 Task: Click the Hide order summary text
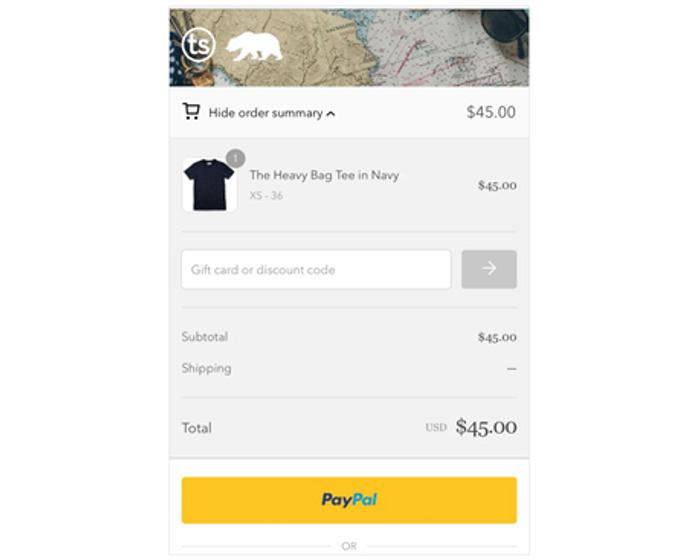(x=266, y=113)
